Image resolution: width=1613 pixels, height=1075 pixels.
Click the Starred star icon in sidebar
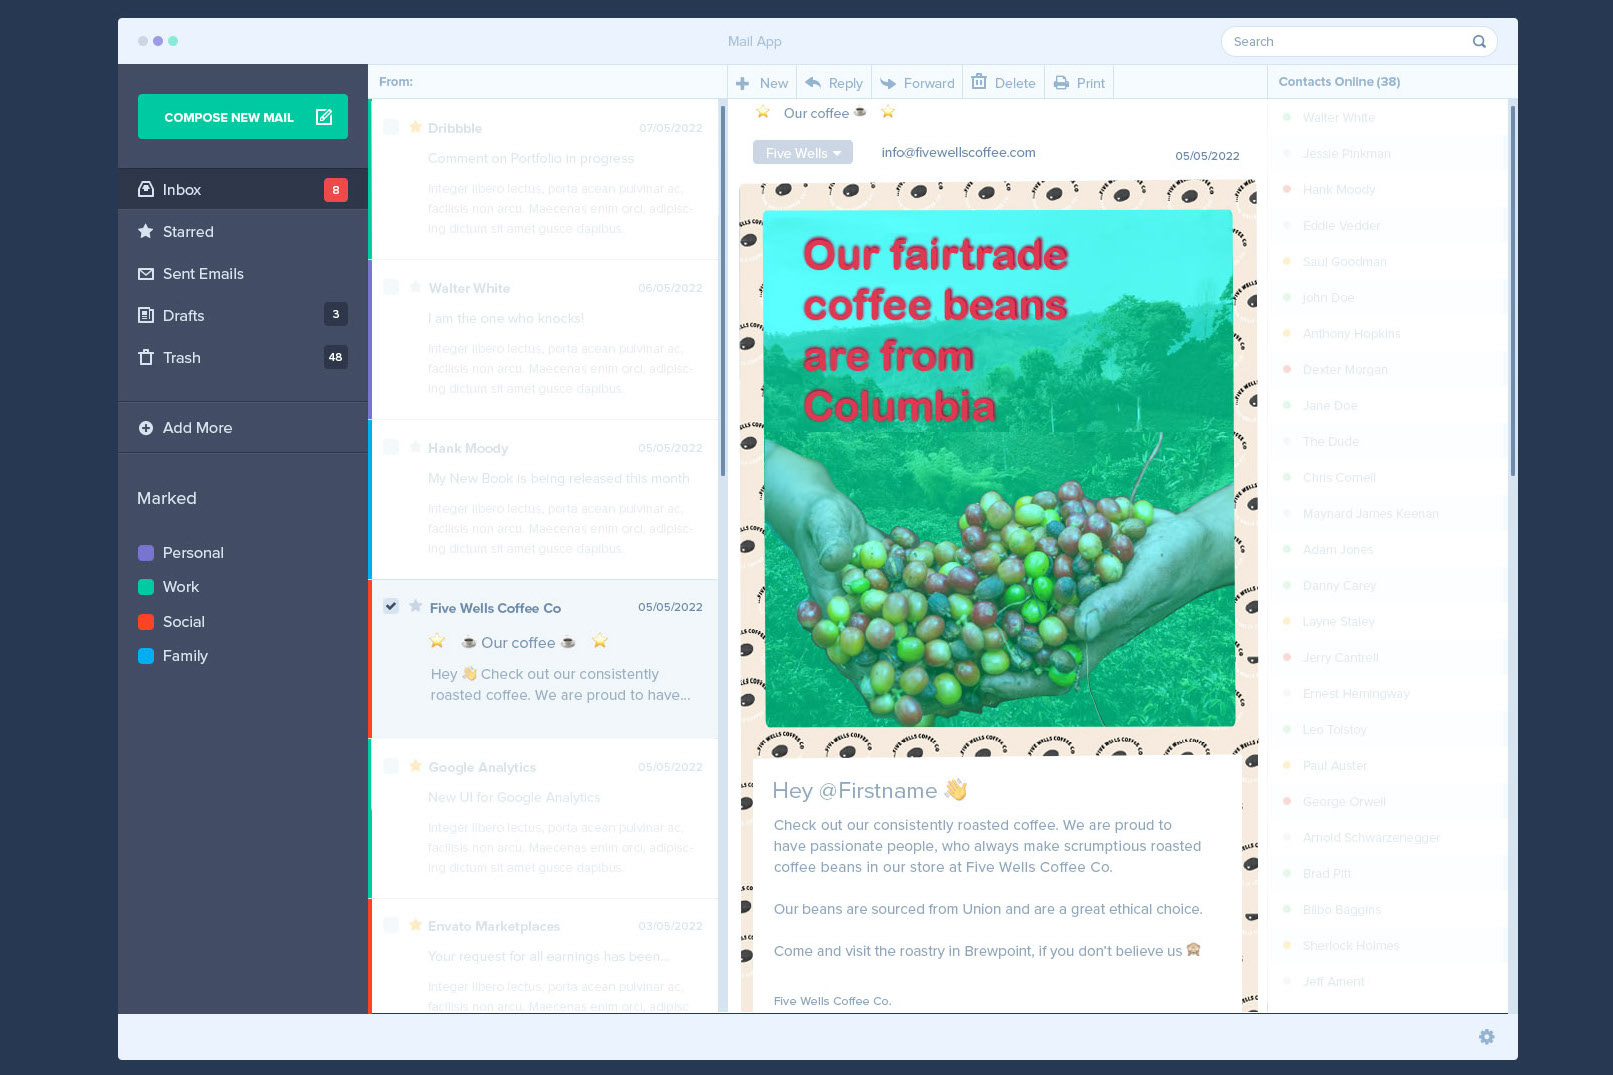click(x=146, y=231)
